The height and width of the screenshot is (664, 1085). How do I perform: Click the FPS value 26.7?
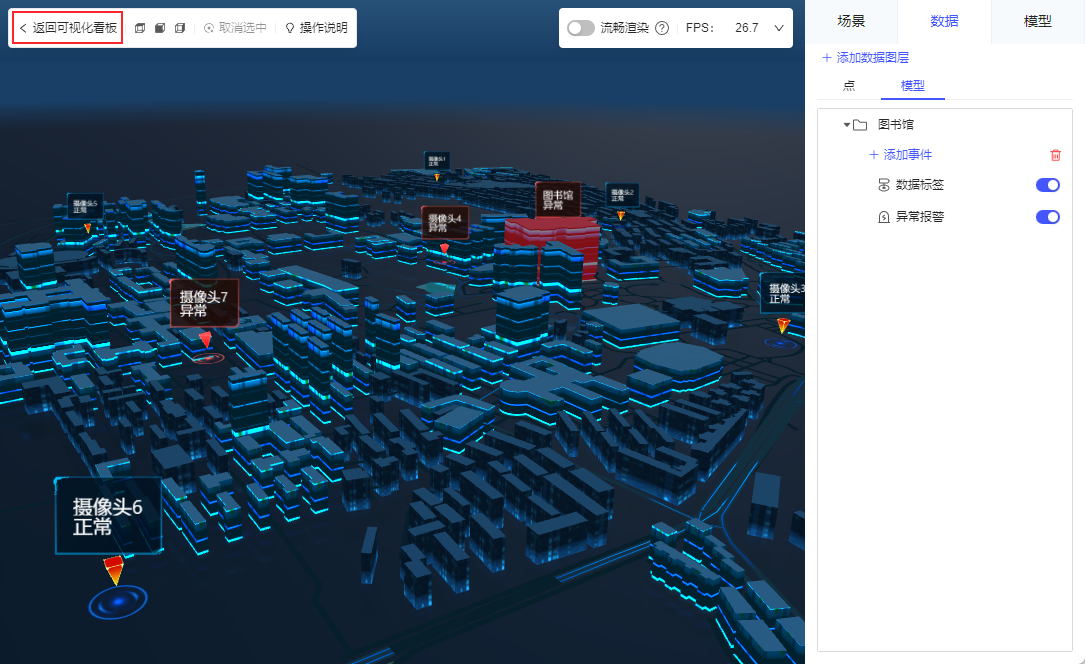coord(747,28)
